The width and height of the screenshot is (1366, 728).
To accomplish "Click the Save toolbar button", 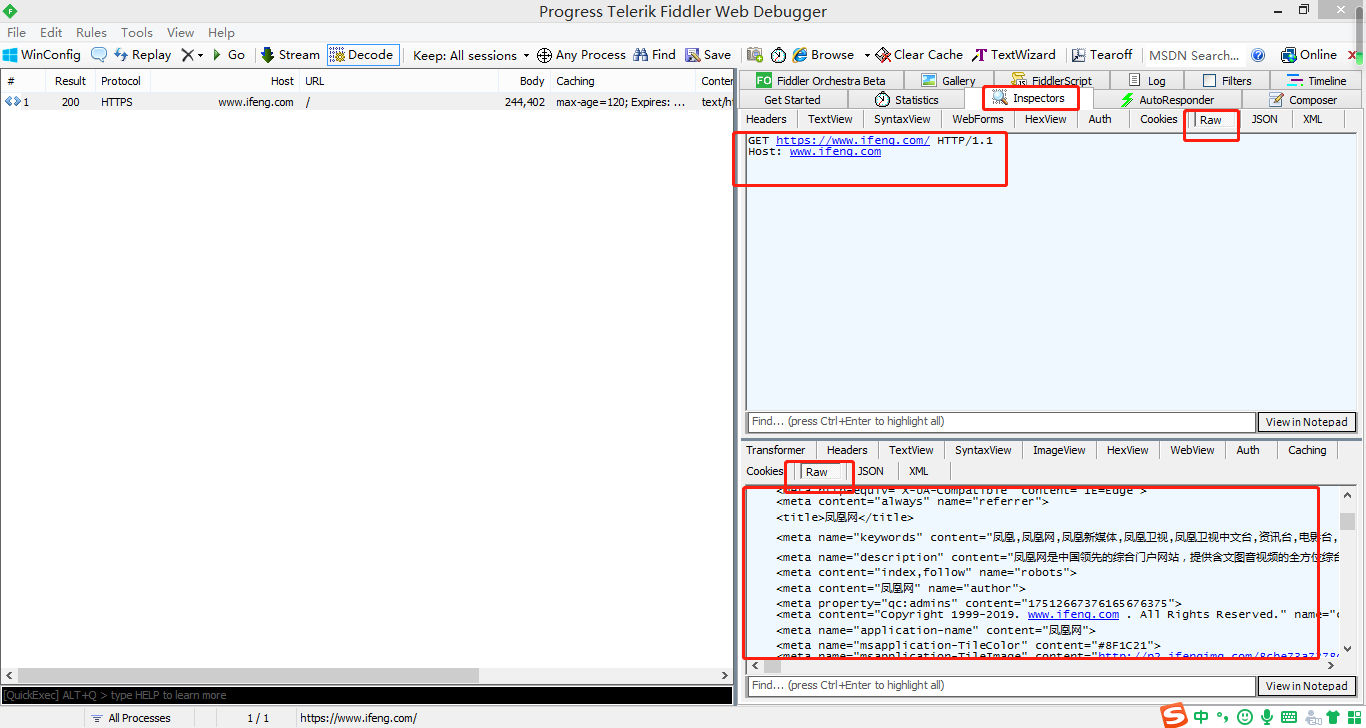I will click(708, 55).
